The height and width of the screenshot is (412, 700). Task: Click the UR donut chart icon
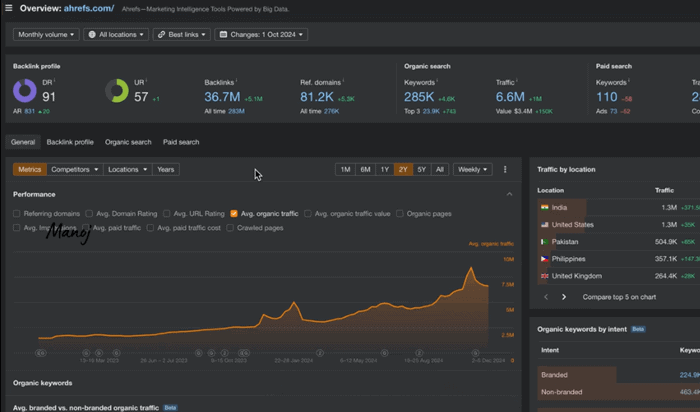tap(117, 91)
